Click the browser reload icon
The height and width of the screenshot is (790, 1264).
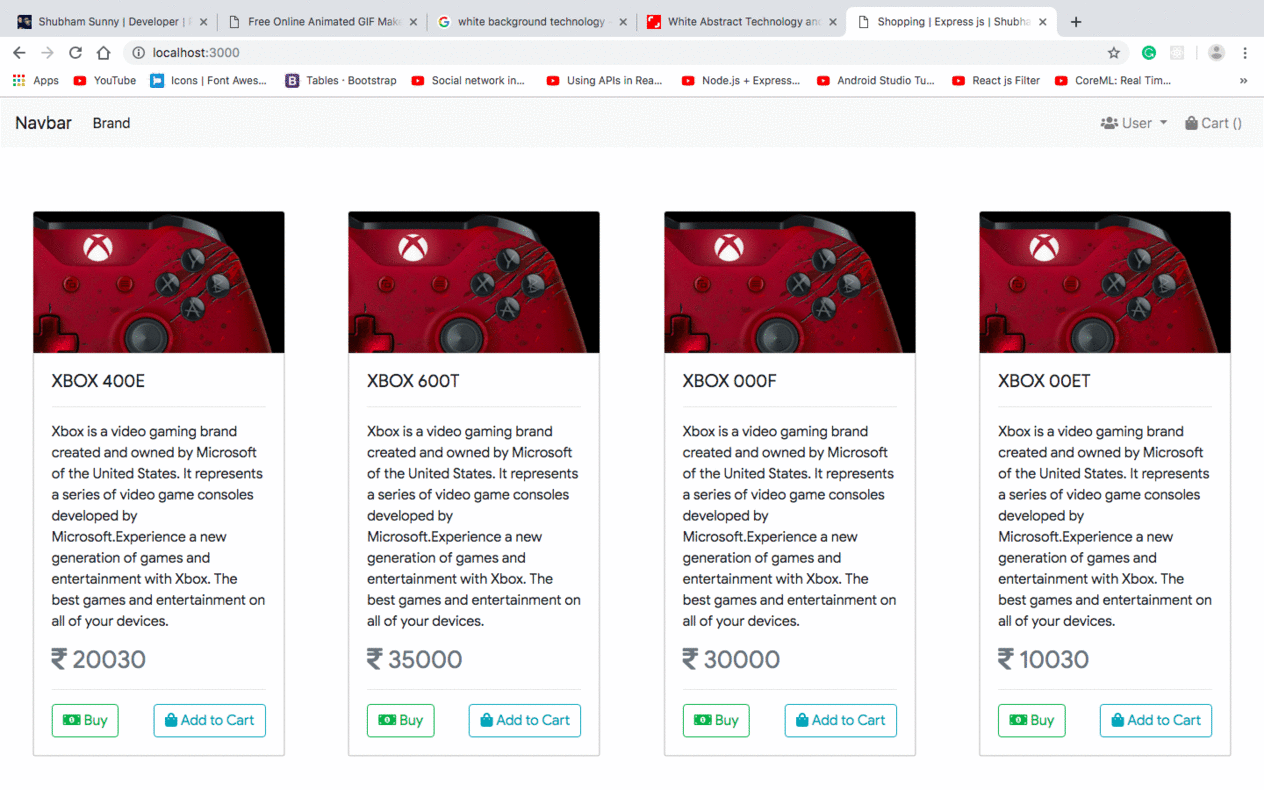pyautogui.click(x=75, y=52)
